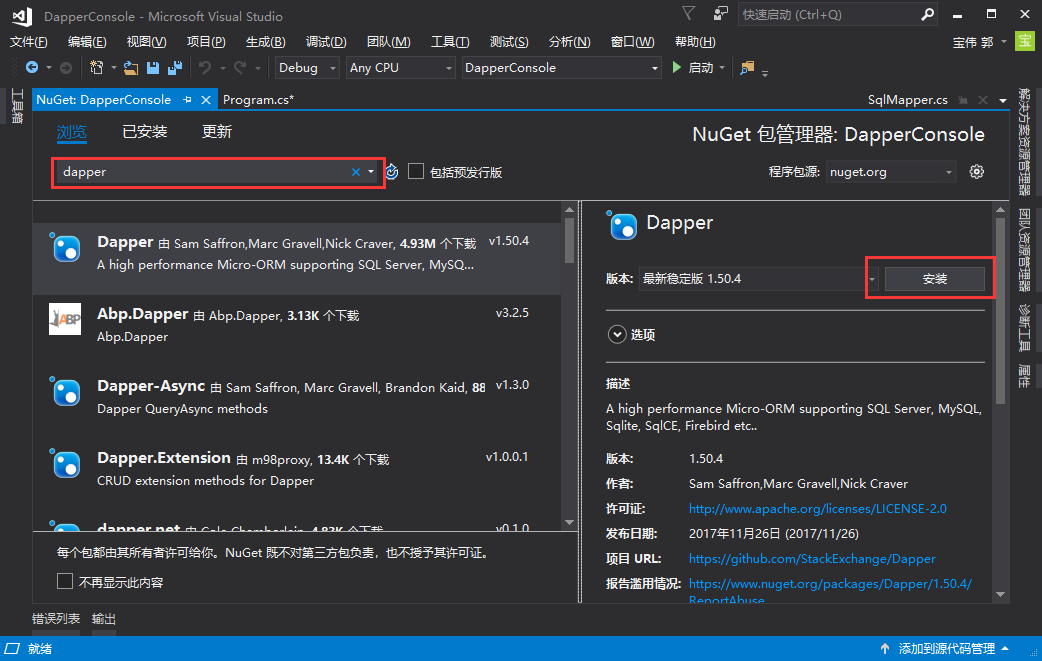Screen dimensions: 1042x661
Task: Open the Debug configuration dropdown
Action: [x=307, y=68]
